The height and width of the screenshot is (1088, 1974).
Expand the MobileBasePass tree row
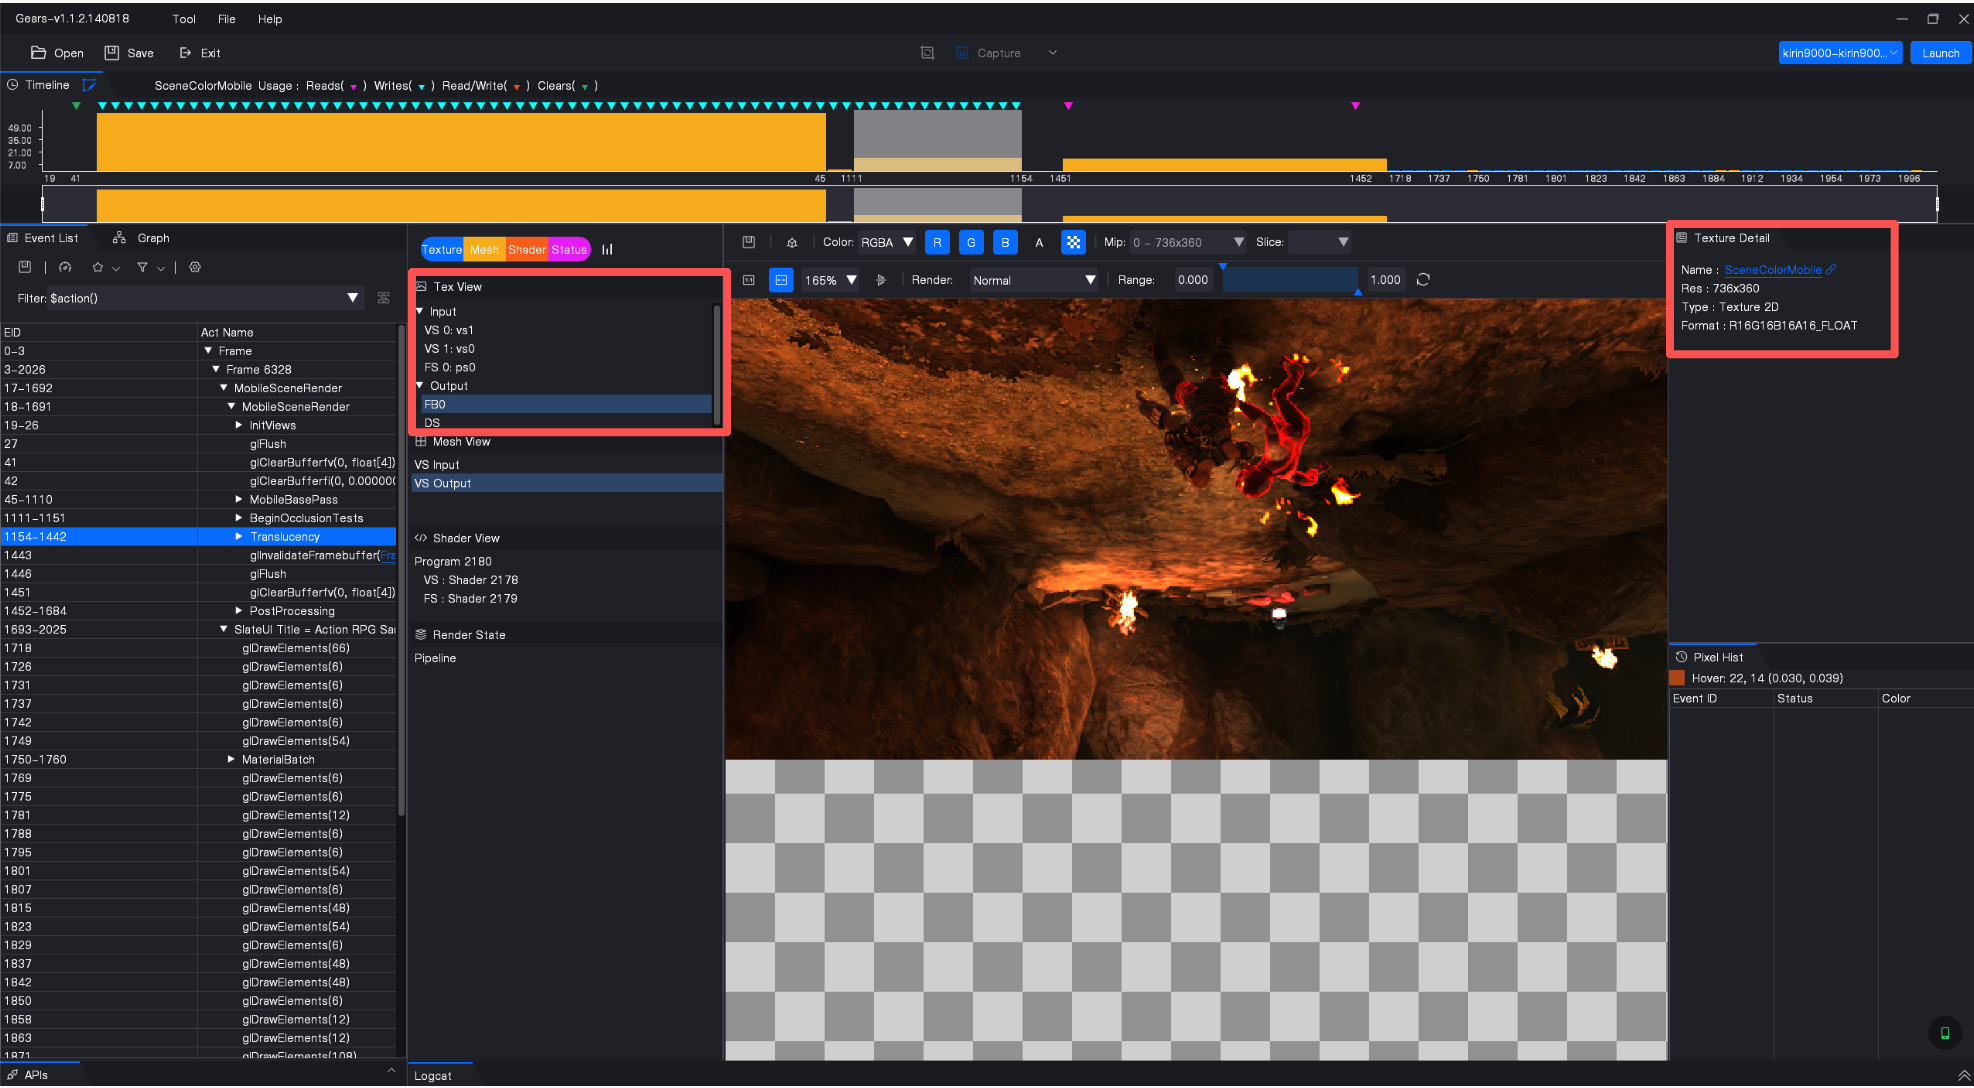click(239, 499)
